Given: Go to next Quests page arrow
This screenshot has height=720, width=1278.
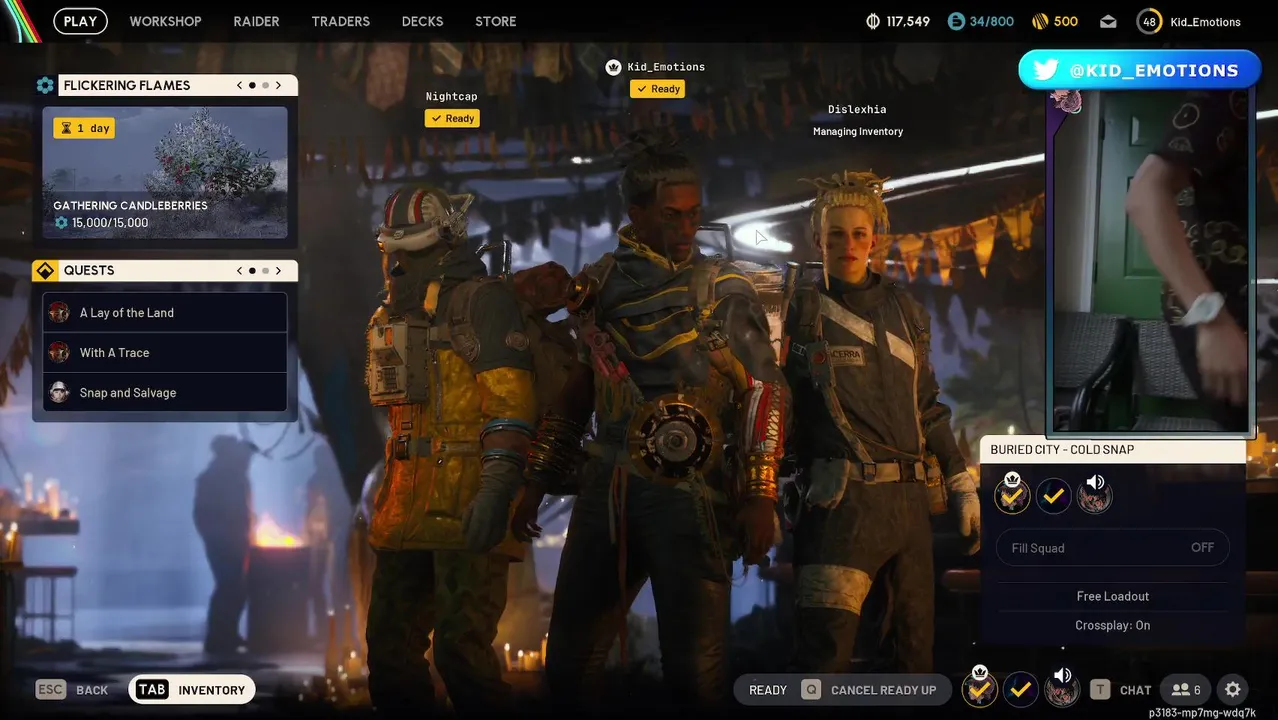Looking at the screenshot, I should [x=279, y=271].
